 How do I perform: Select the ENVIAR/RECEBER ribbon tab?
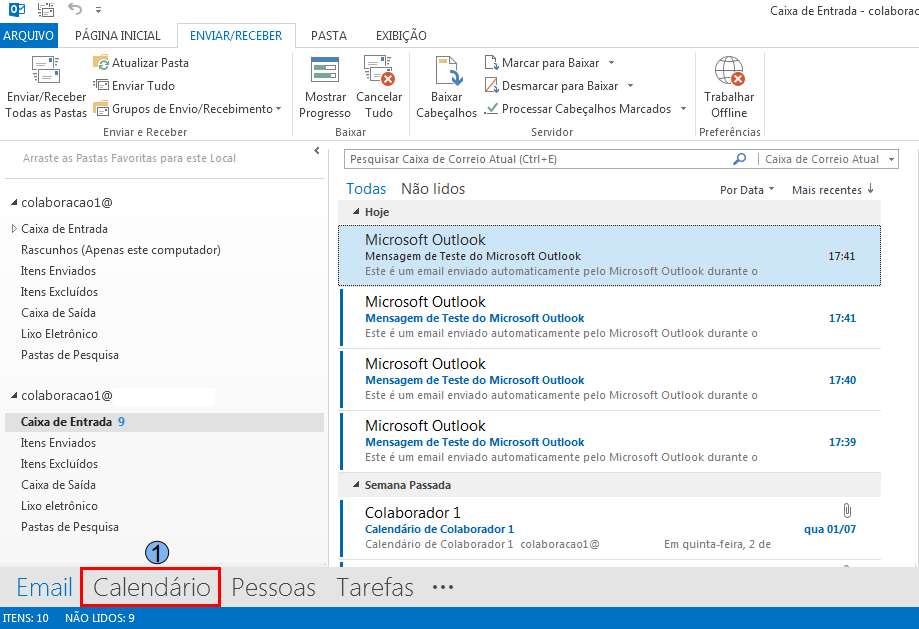(236, 36)
